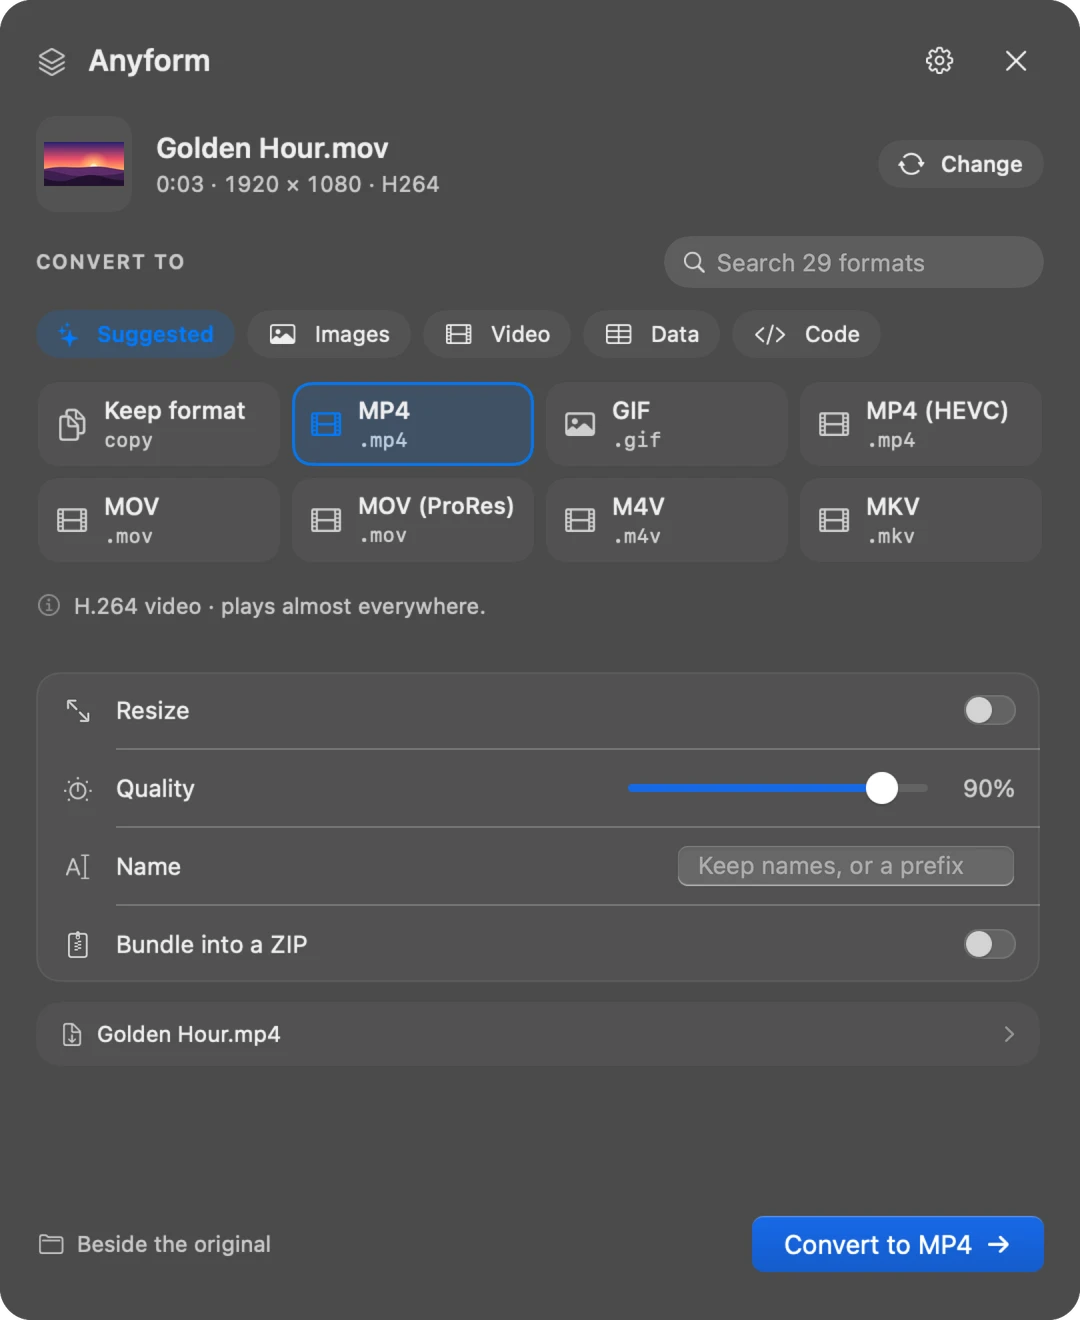Click the table icon on Data tab

click(x=619, y=334)
